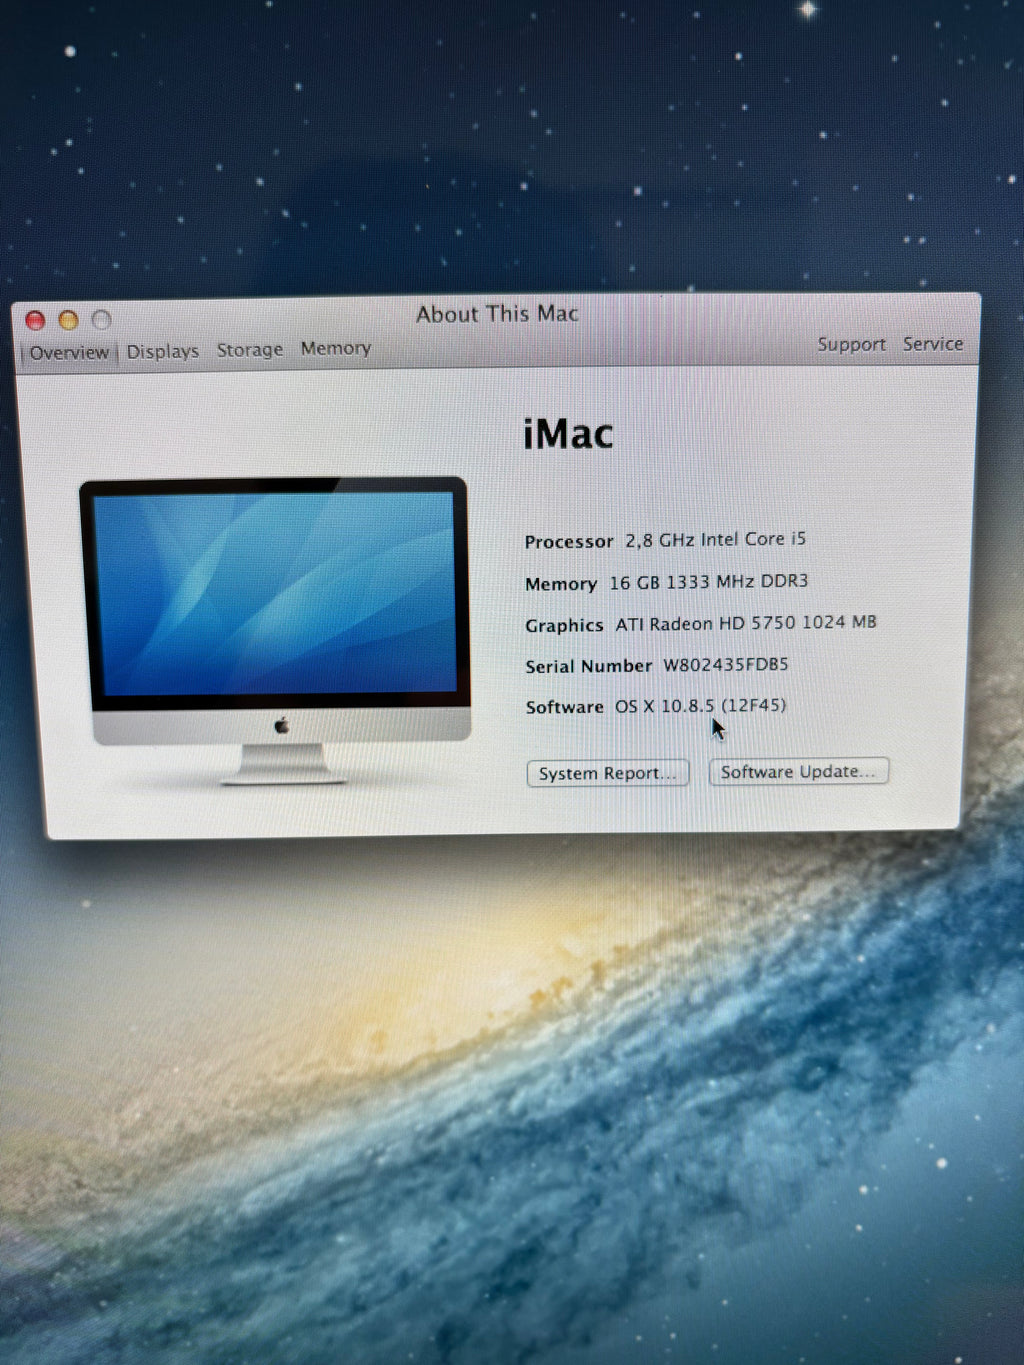Click the 'Software' label
Screen dimensions: 1024x1365
click(x=565, y=707)
